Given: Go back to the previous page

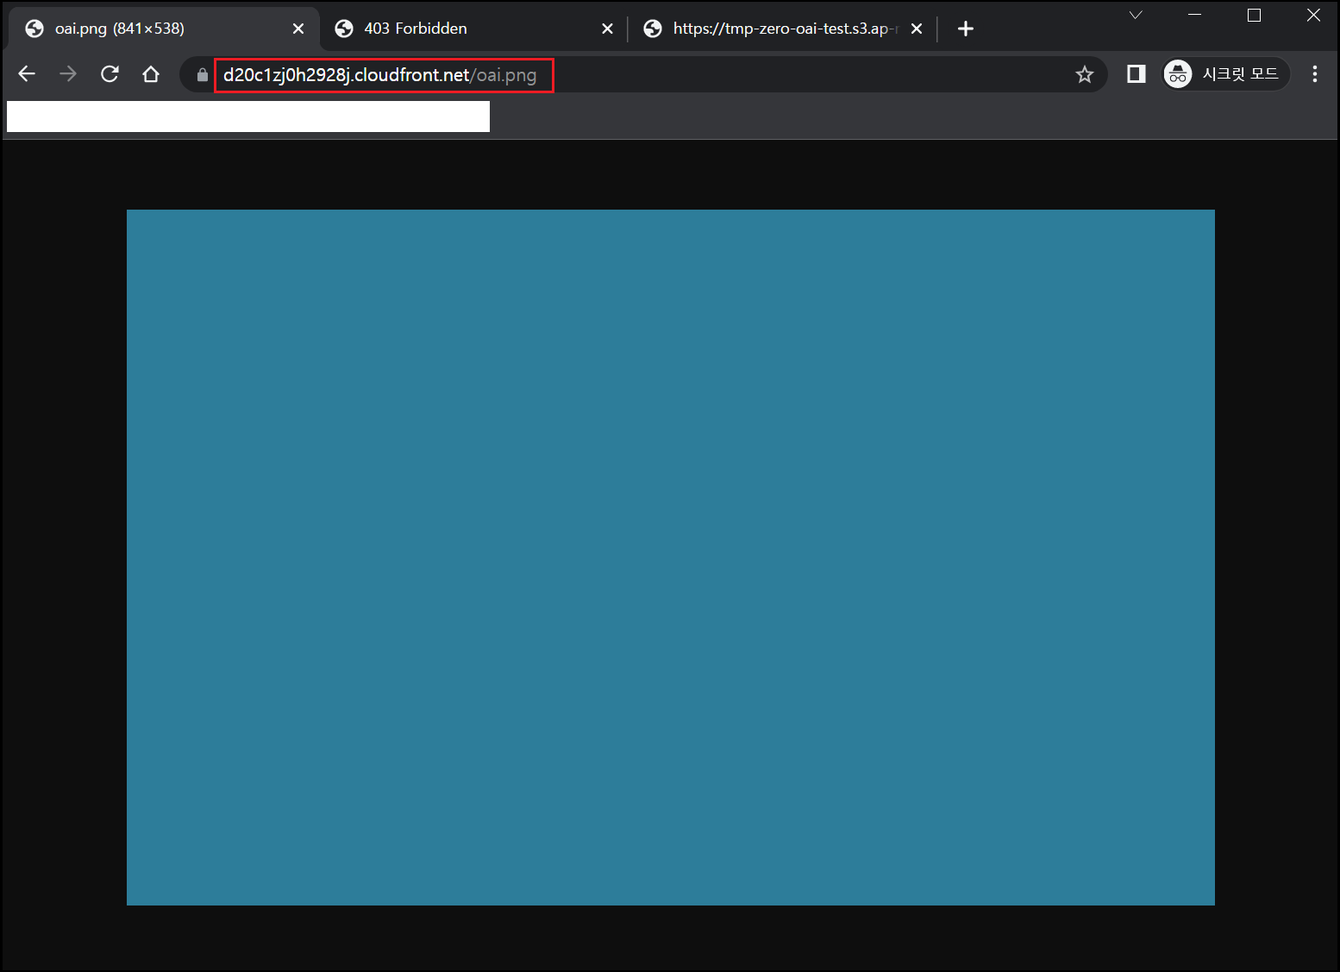Looking at the screenshot, I should pos(27,74).
